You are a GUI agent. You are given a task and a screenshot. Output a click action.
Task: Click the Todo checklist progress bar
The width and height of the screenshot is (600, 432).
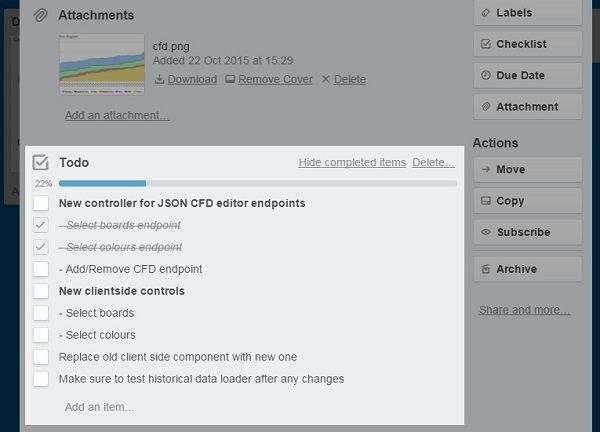258,184
